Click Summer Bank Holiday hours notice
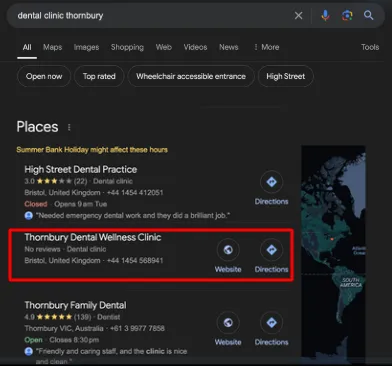 coord(92,150)
